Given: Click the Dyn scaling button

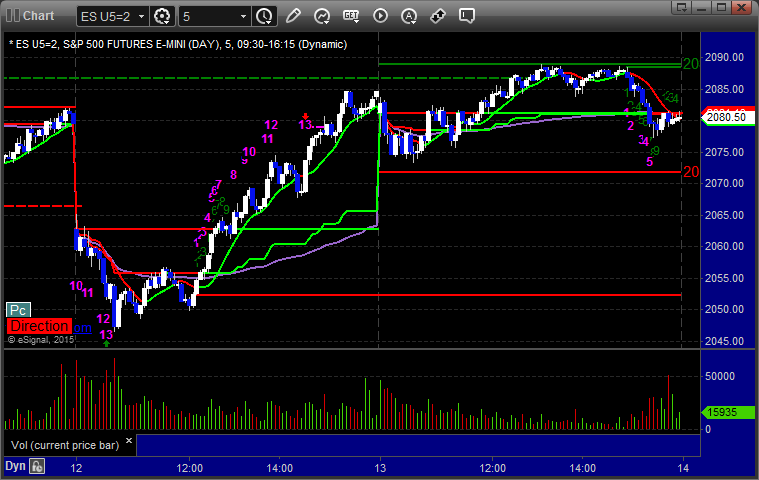Looking at the screenshot, I should pos(15,466).
